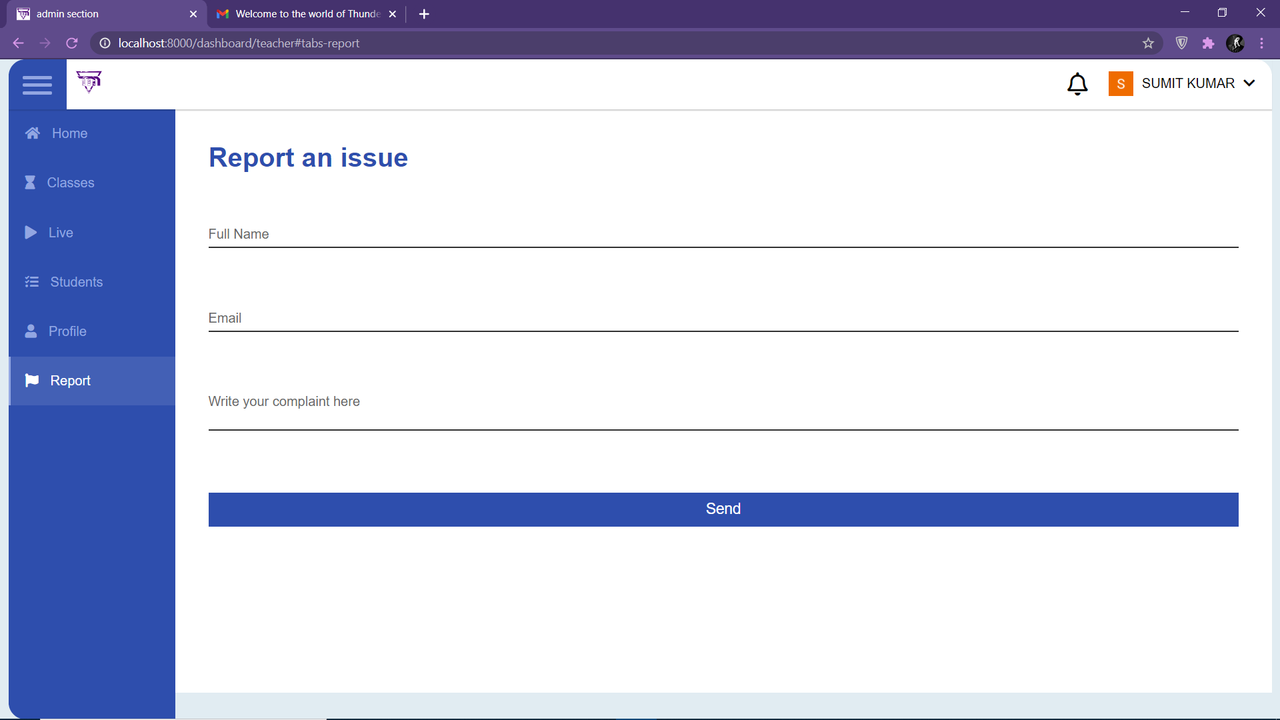Switch to the Gmail Welcome browser tab
The width and height of the screenshot is (1280, 720).
coord(305,14)
